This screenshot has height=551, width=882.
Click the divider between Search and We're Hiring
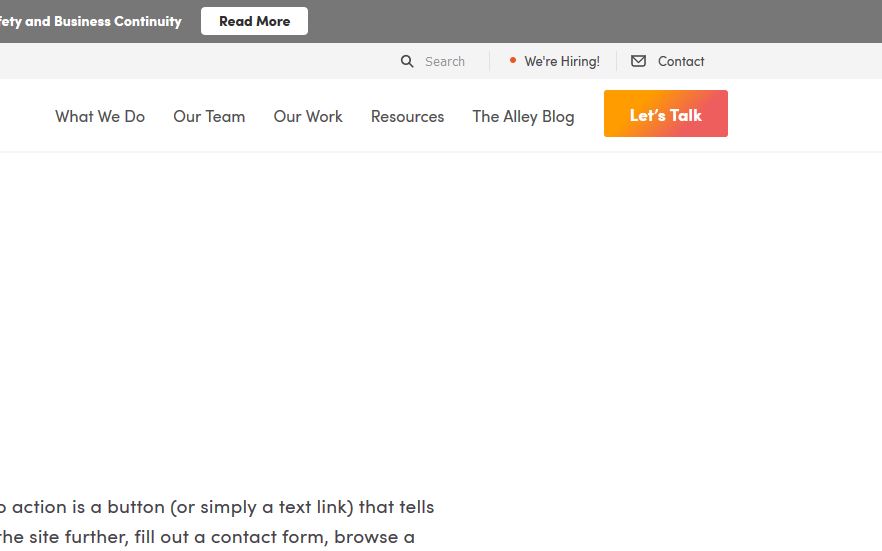[x=489, y=61]
